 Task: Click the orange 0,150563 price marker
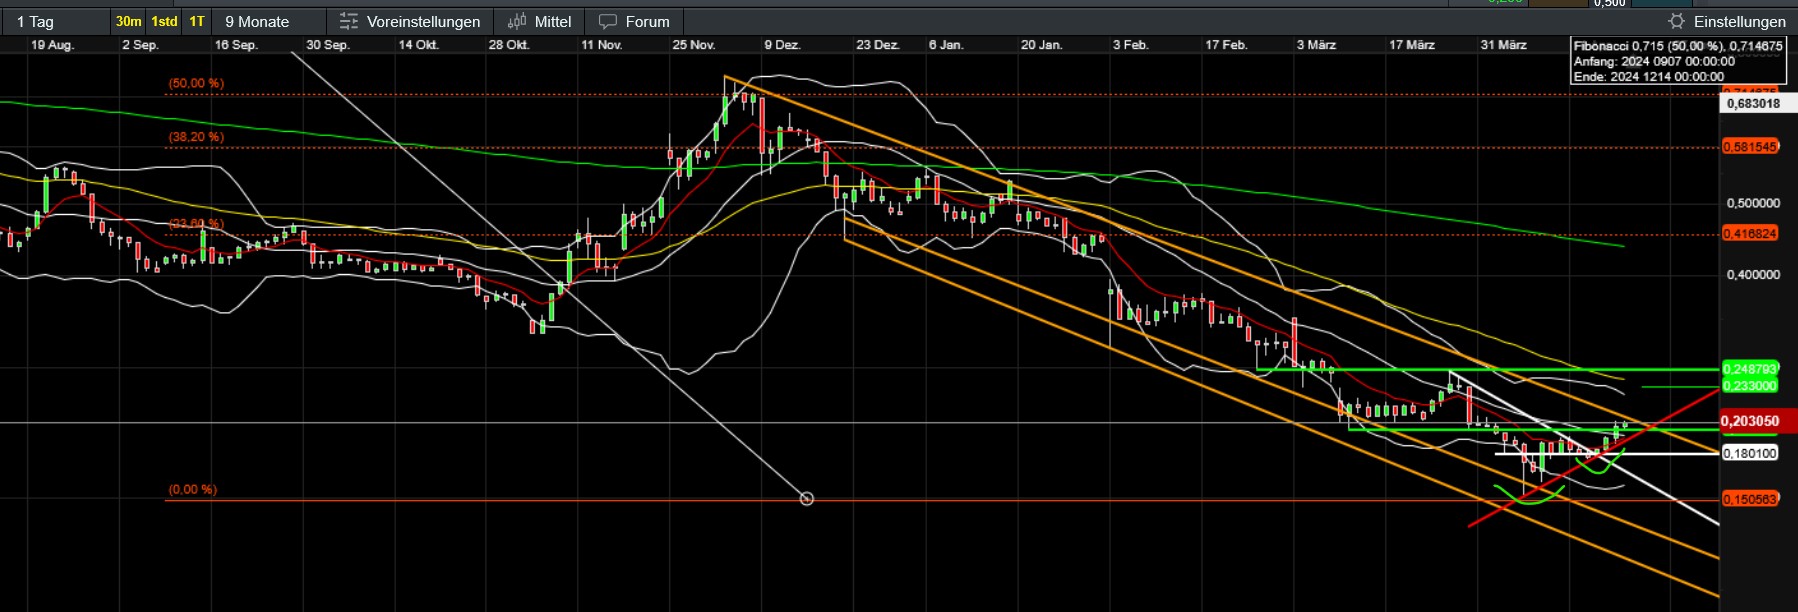1750,499
